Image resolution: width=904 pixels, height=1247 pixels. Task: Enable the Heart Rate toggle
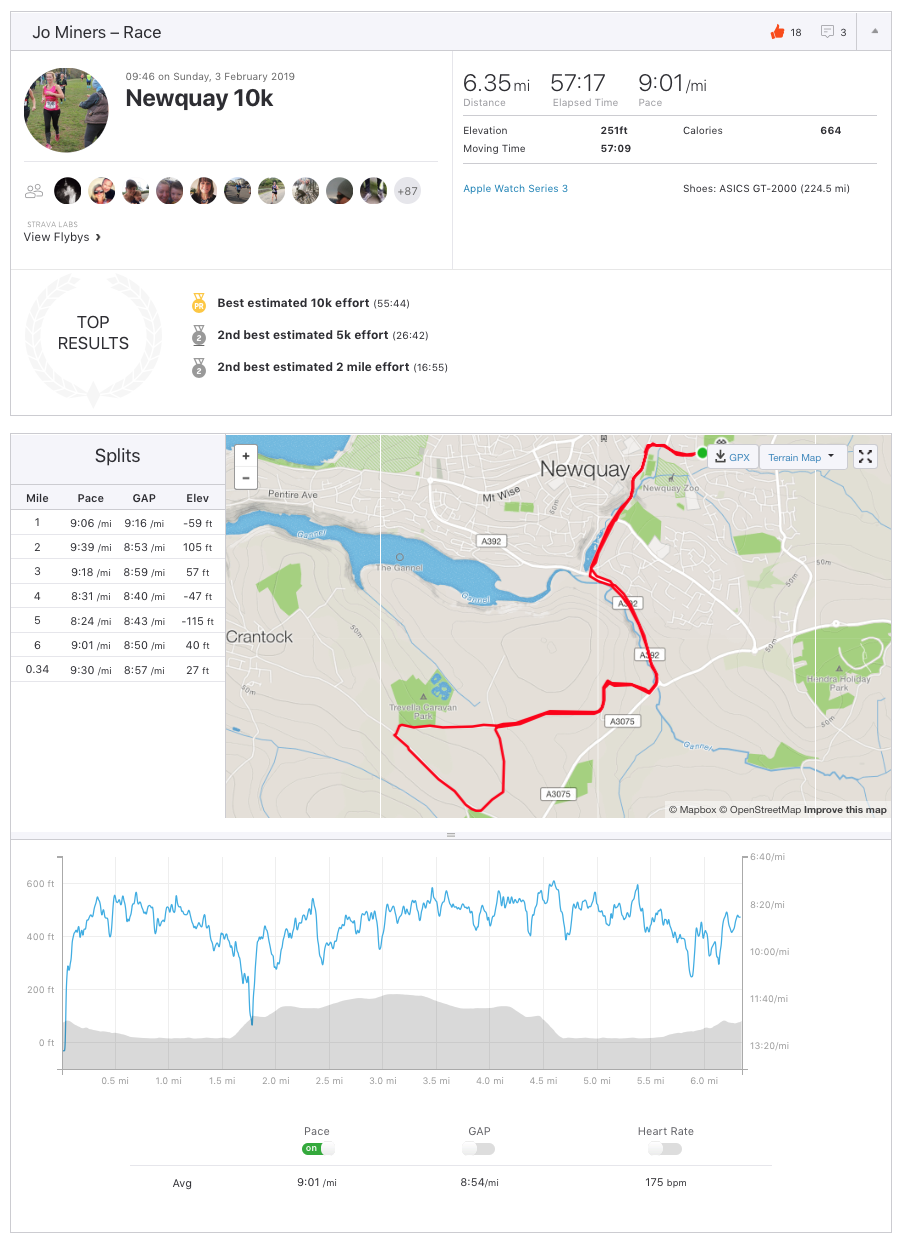tap(665, 1149)
